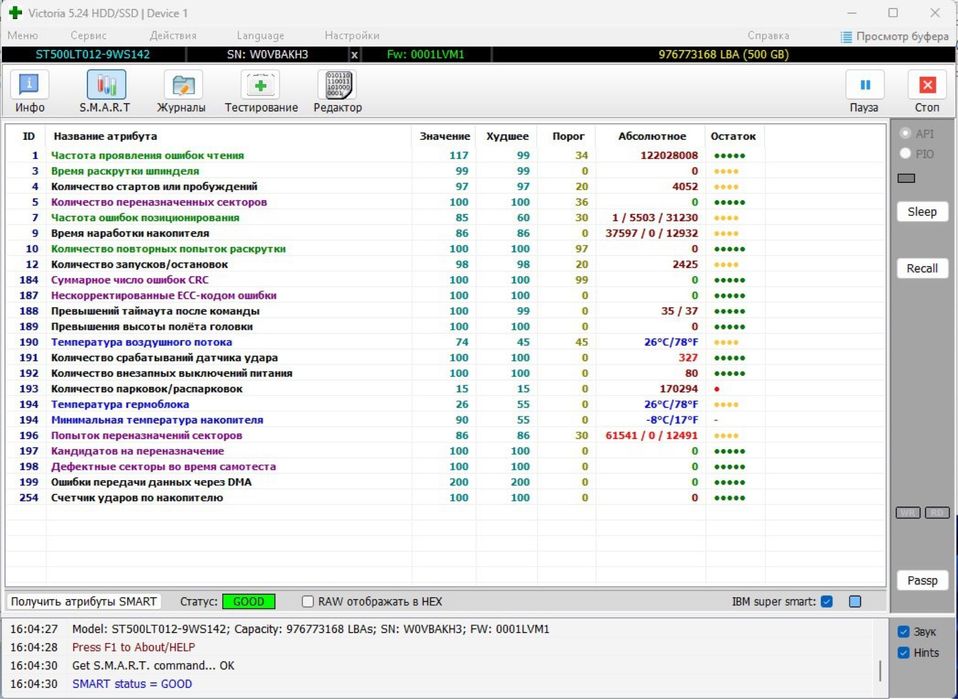Toggle RAW отображать в HEX checkbox

coord(308,601)
